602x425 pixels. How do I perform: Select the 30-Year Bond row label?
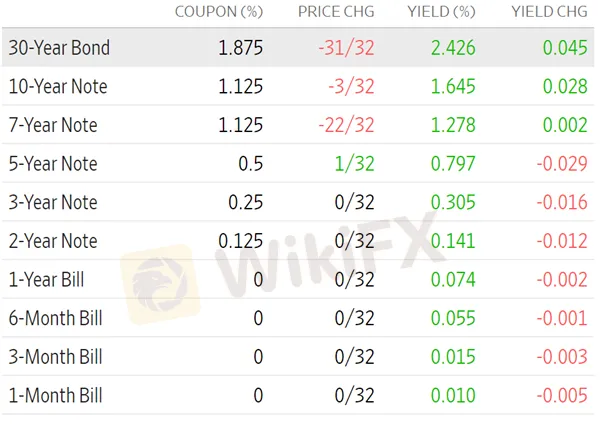click(x=58, y=48)
